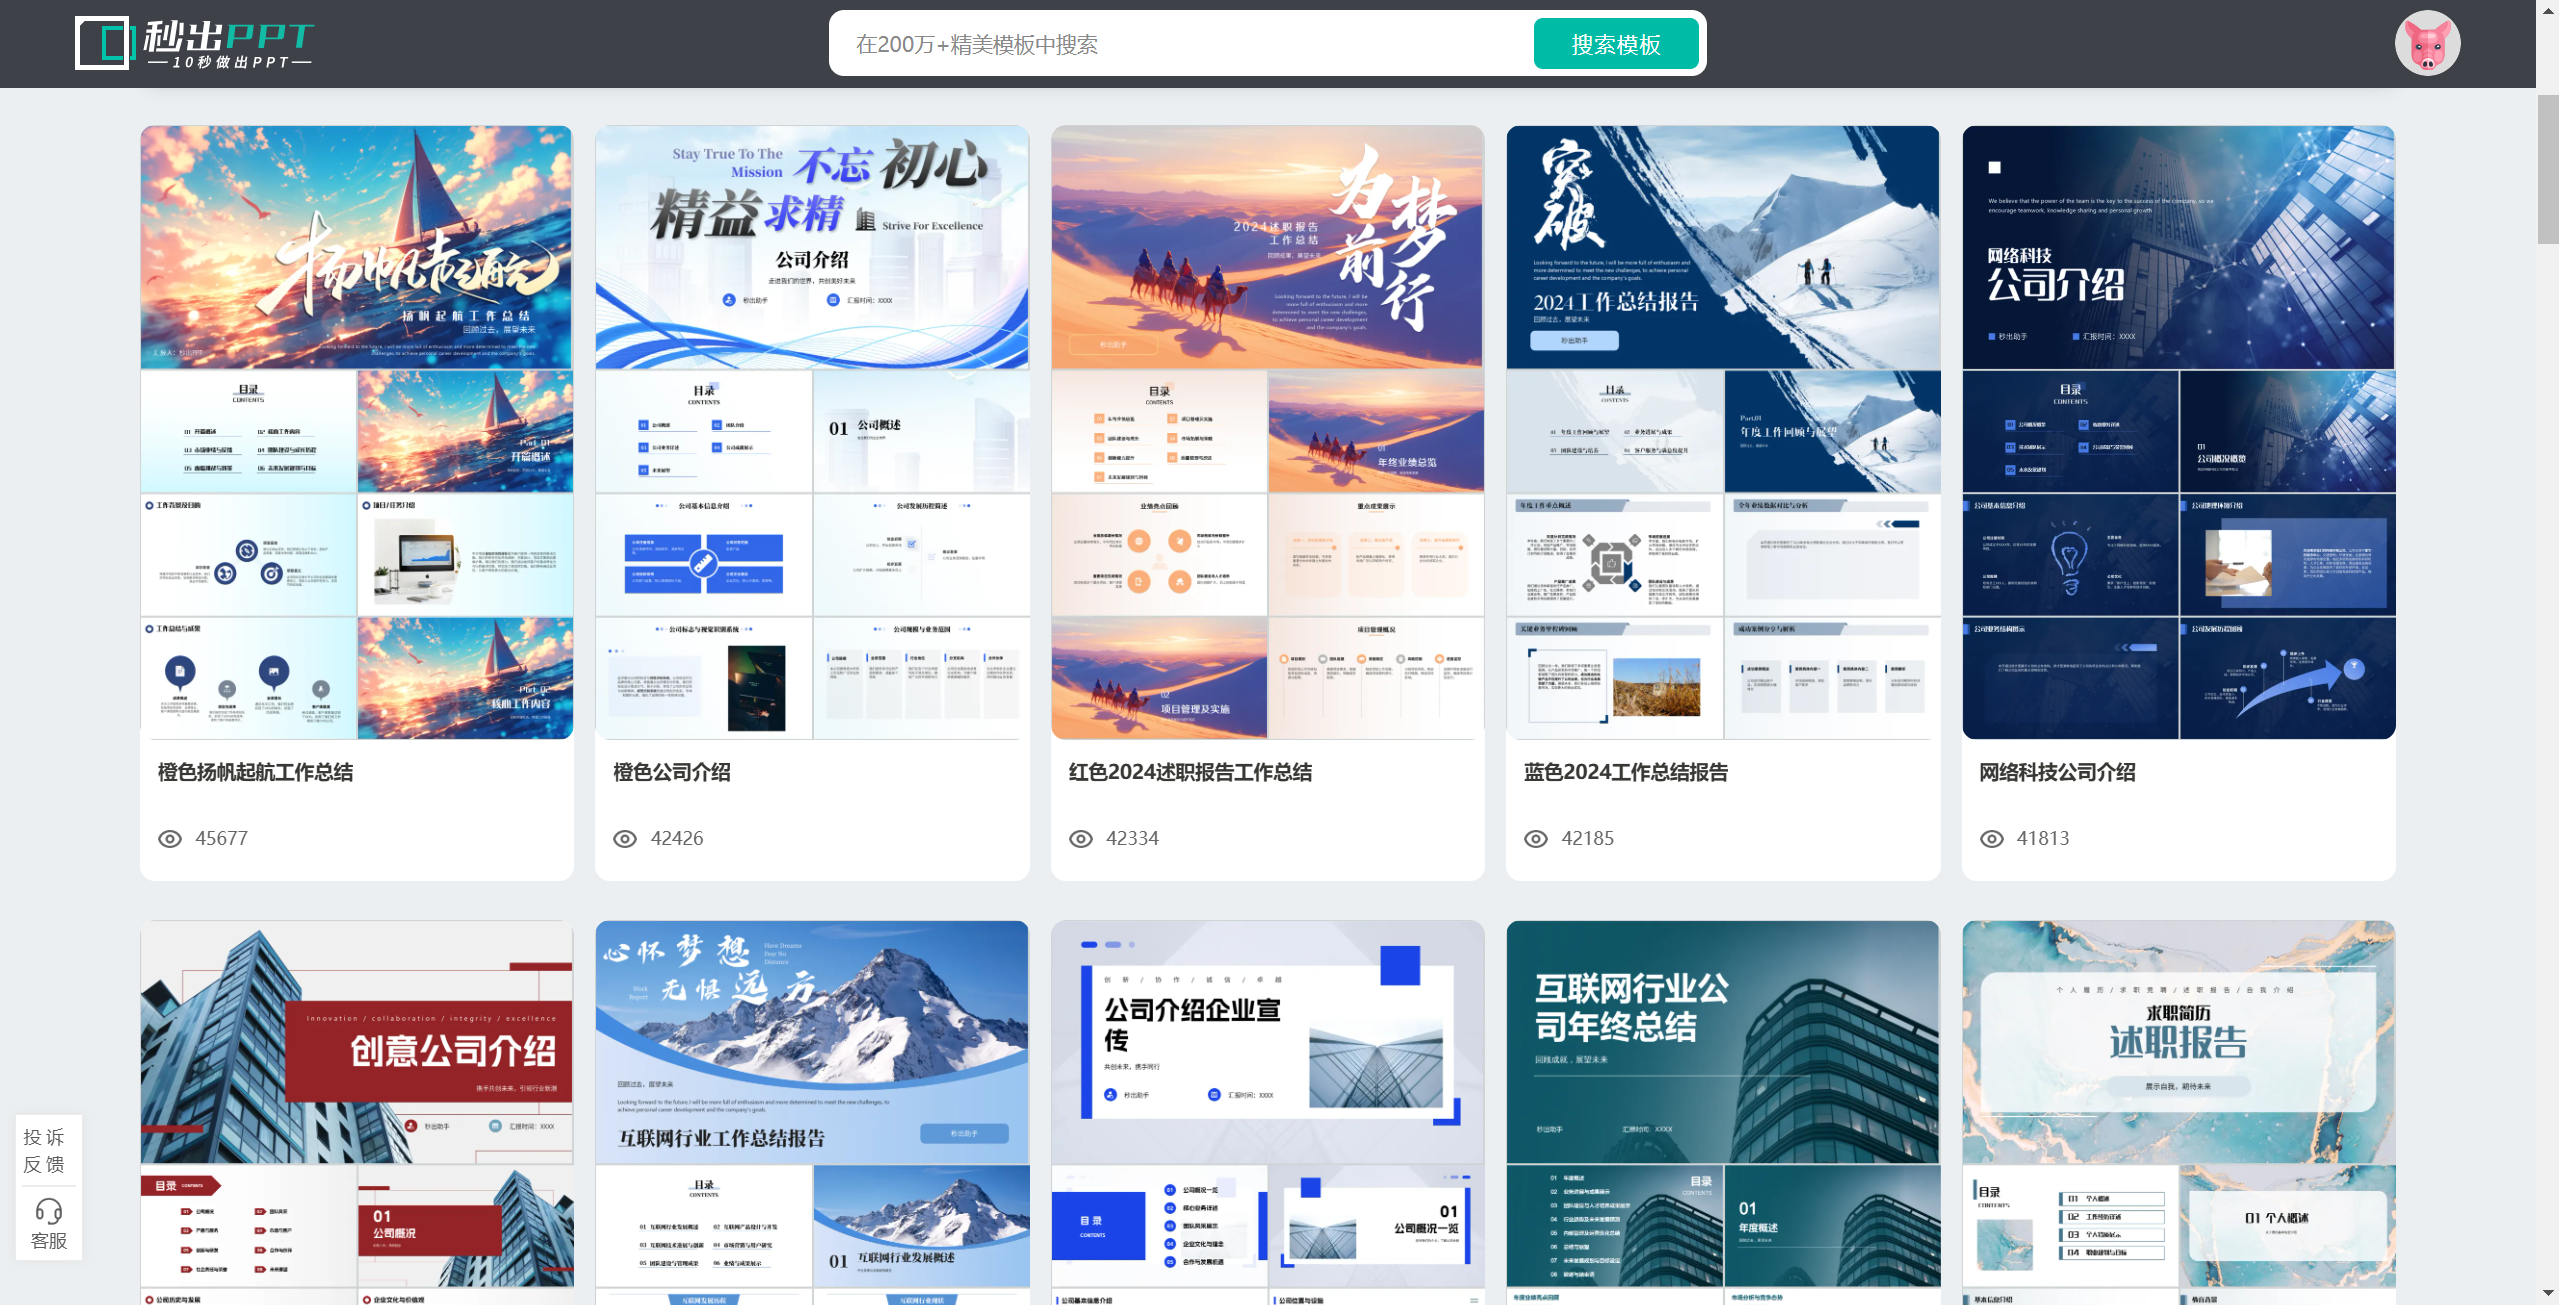Open the 求职简历 述职报告 marble cover
The width and height of the screenshot is (2559, 1305).
pos(2178,1042)
